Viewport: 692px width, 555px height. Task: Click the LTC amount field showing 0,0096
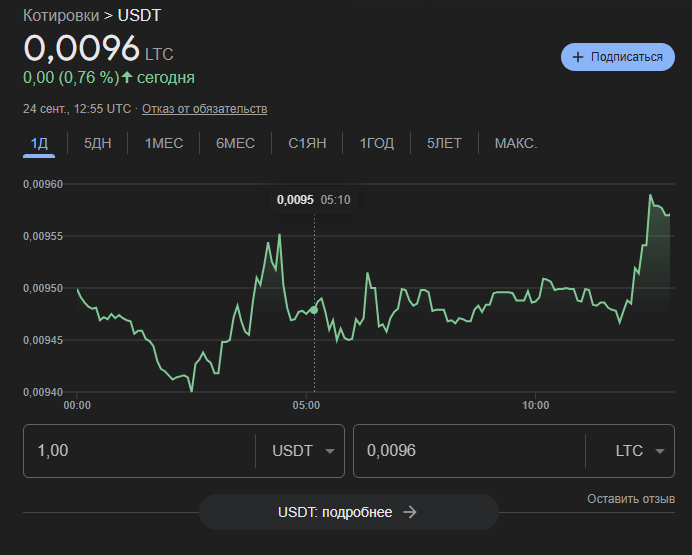point(470,450)
